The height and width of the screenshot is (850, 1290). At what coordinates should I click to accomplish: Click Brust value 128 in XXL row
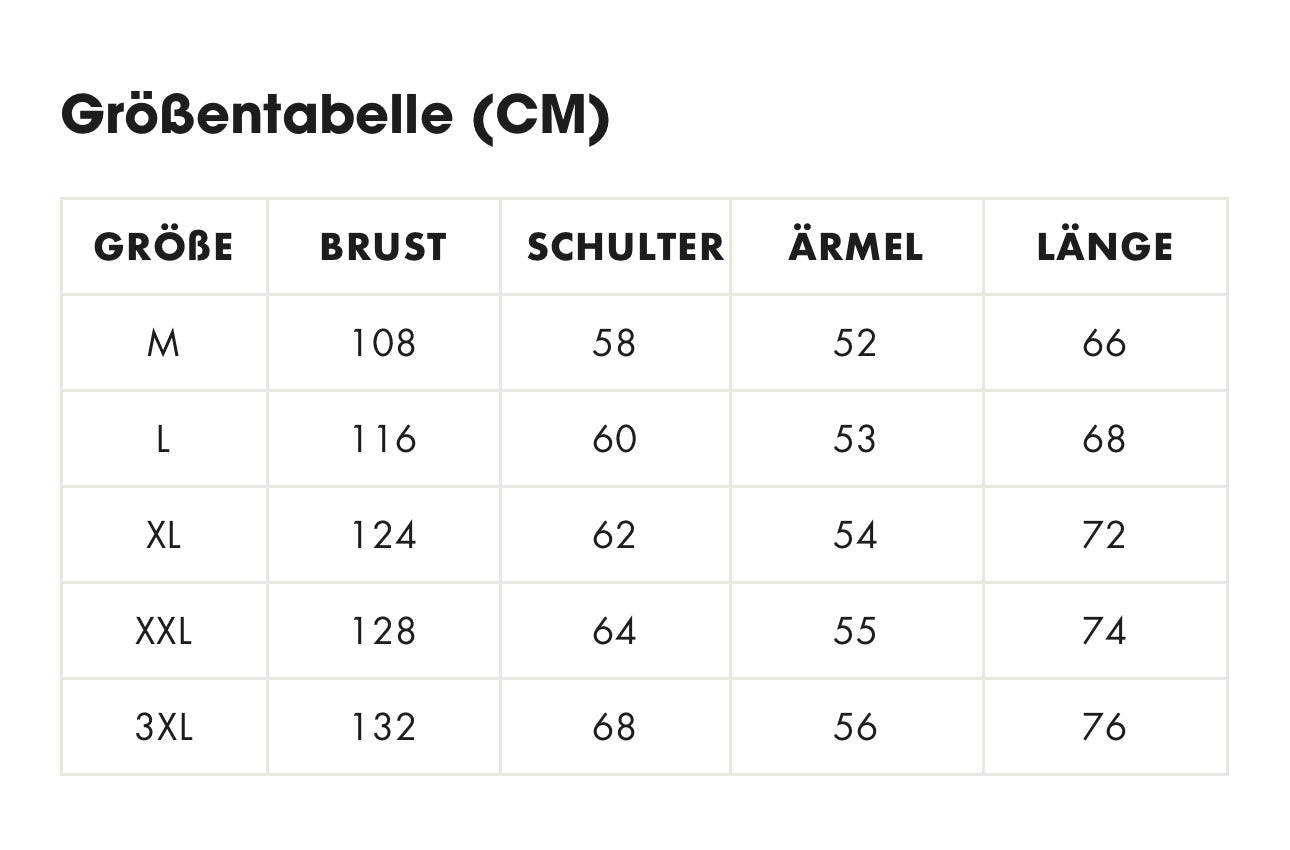tap(383, 631)
